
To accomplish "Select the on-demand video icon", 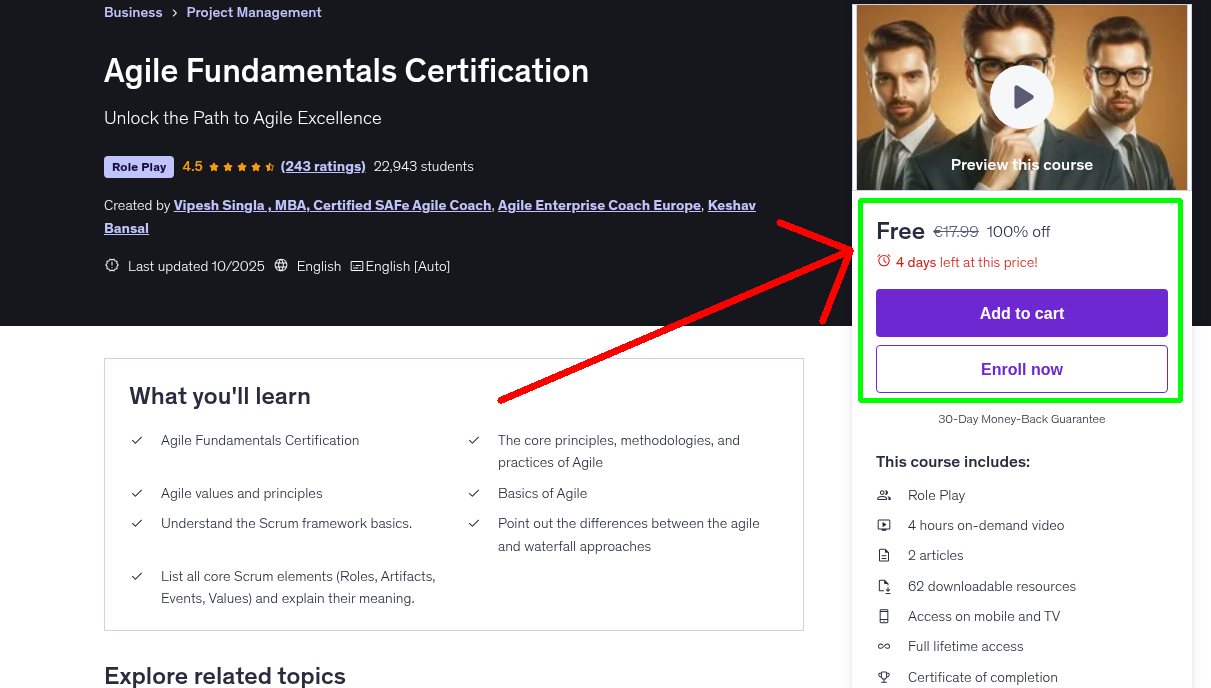I will [884, 525].
